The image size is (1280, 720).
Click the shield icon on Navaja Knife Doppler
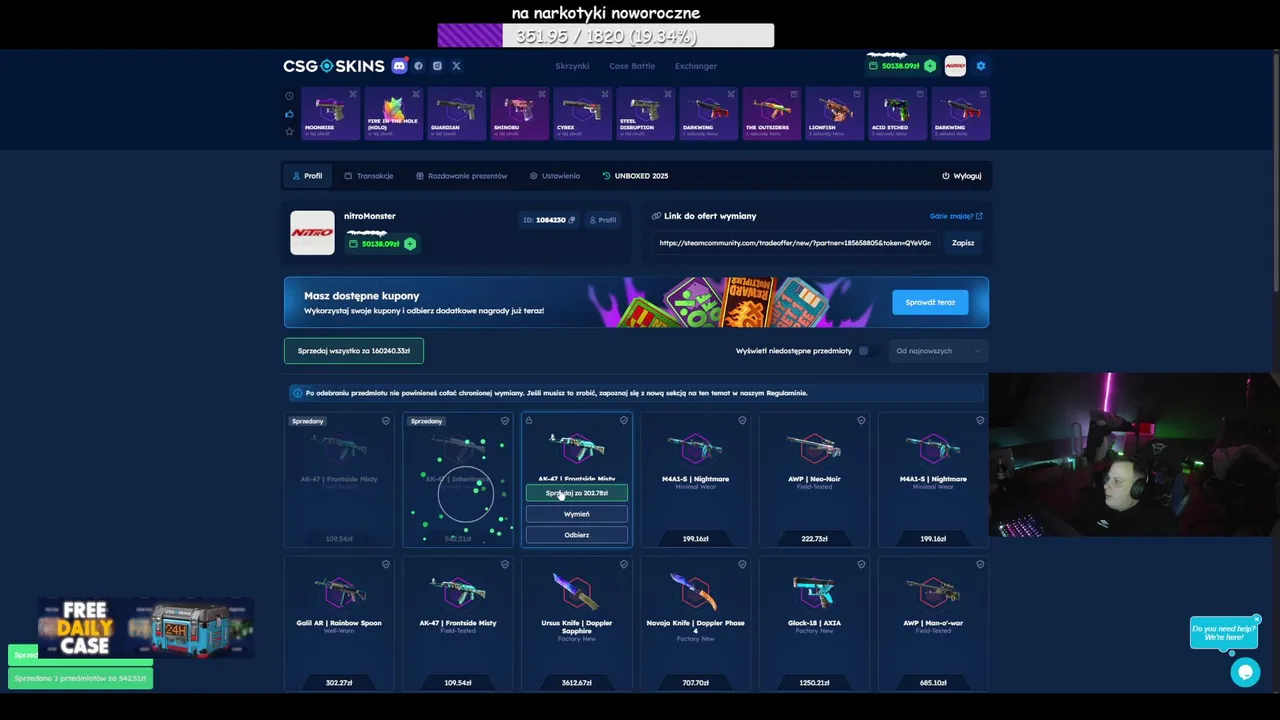[742, 564]
